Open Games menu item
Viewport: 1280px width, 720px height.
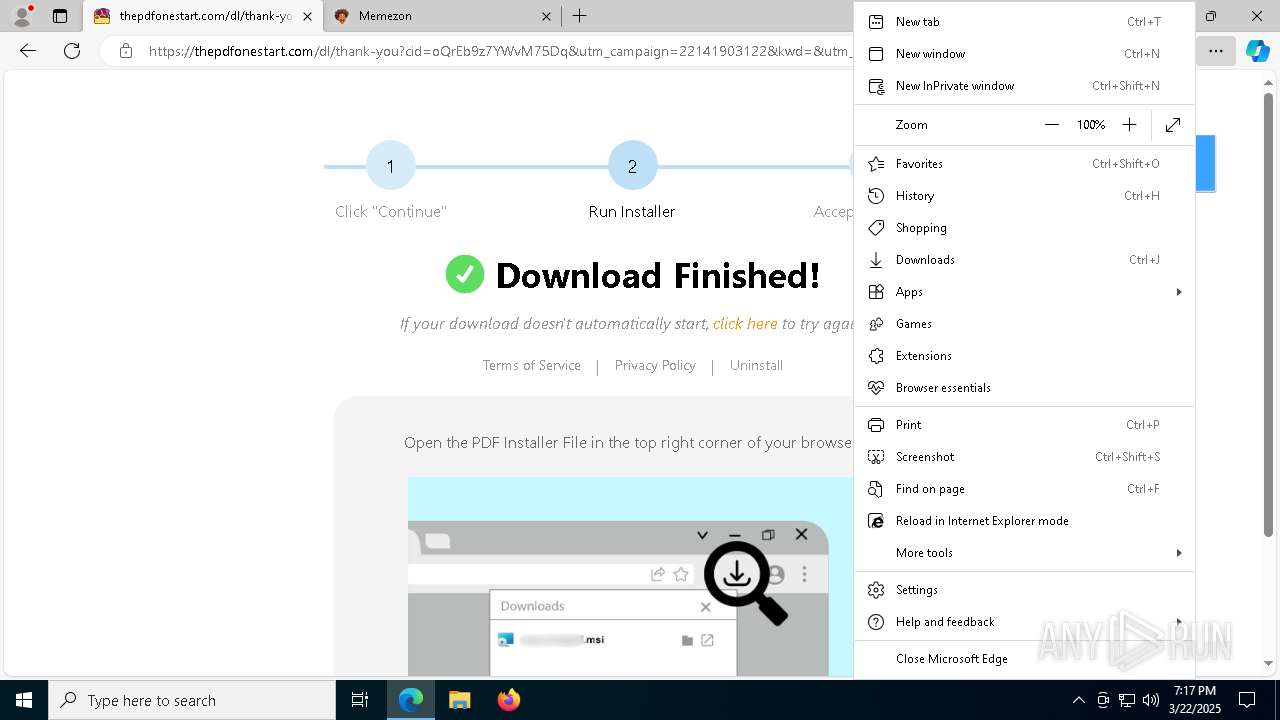click(x=1024, y=323)
